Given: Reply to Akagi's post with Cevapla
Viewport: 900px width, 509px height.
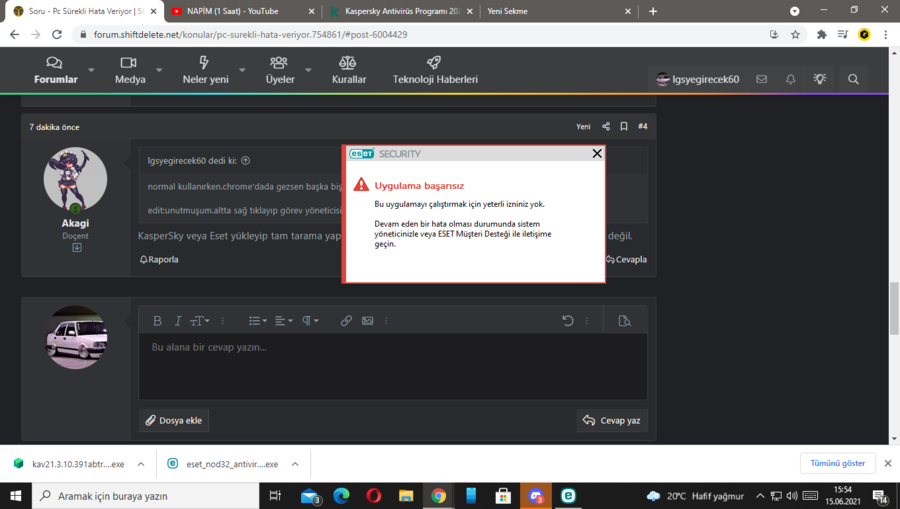Looking at the screenshot, I should [x=626, y=259].
